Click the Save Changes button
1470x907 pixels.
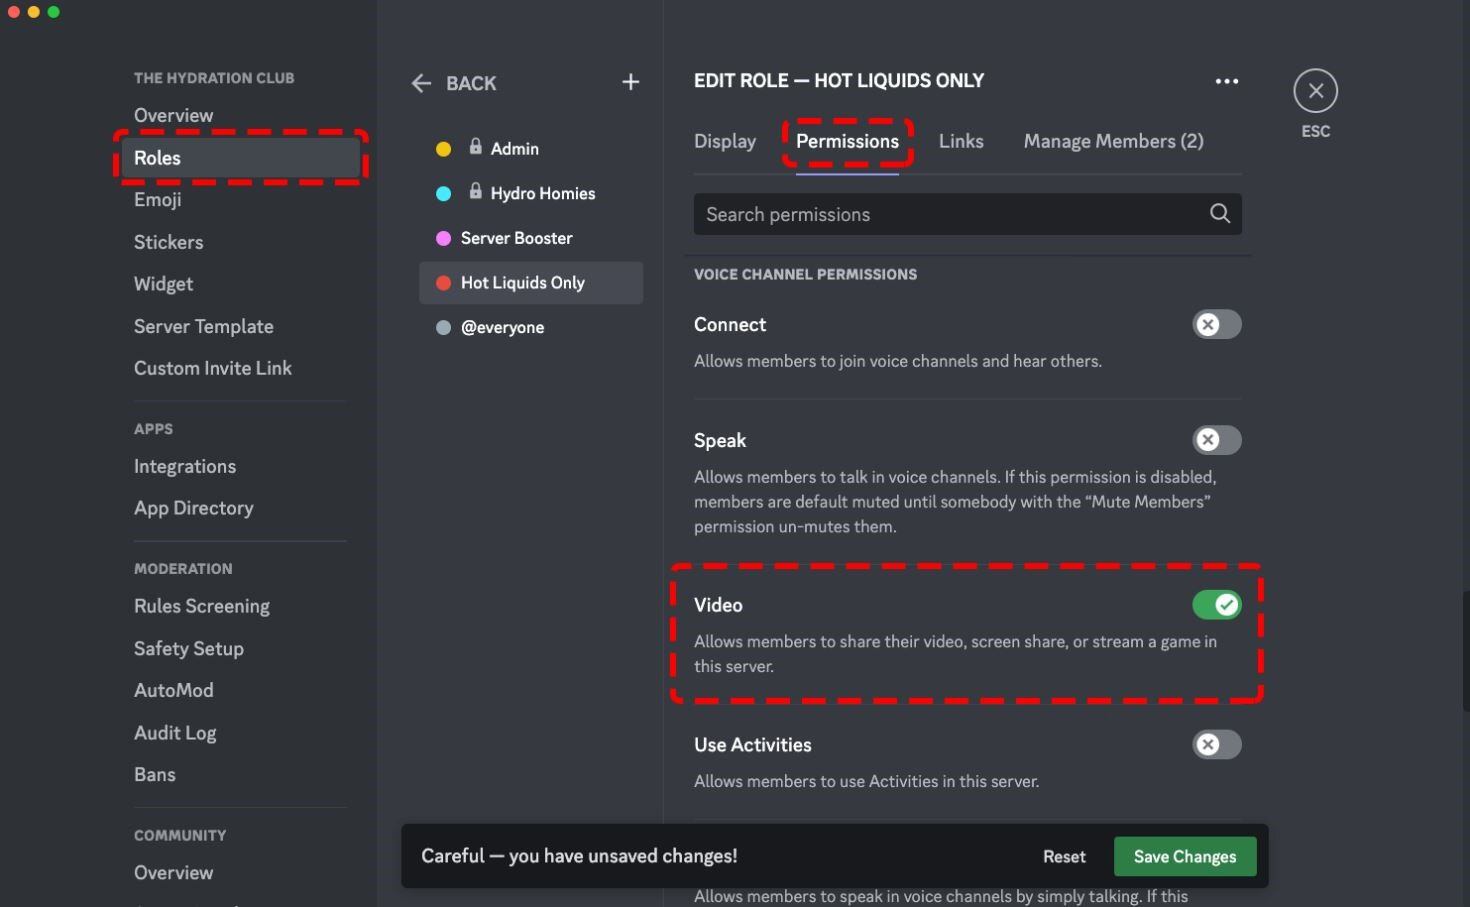1184,857
